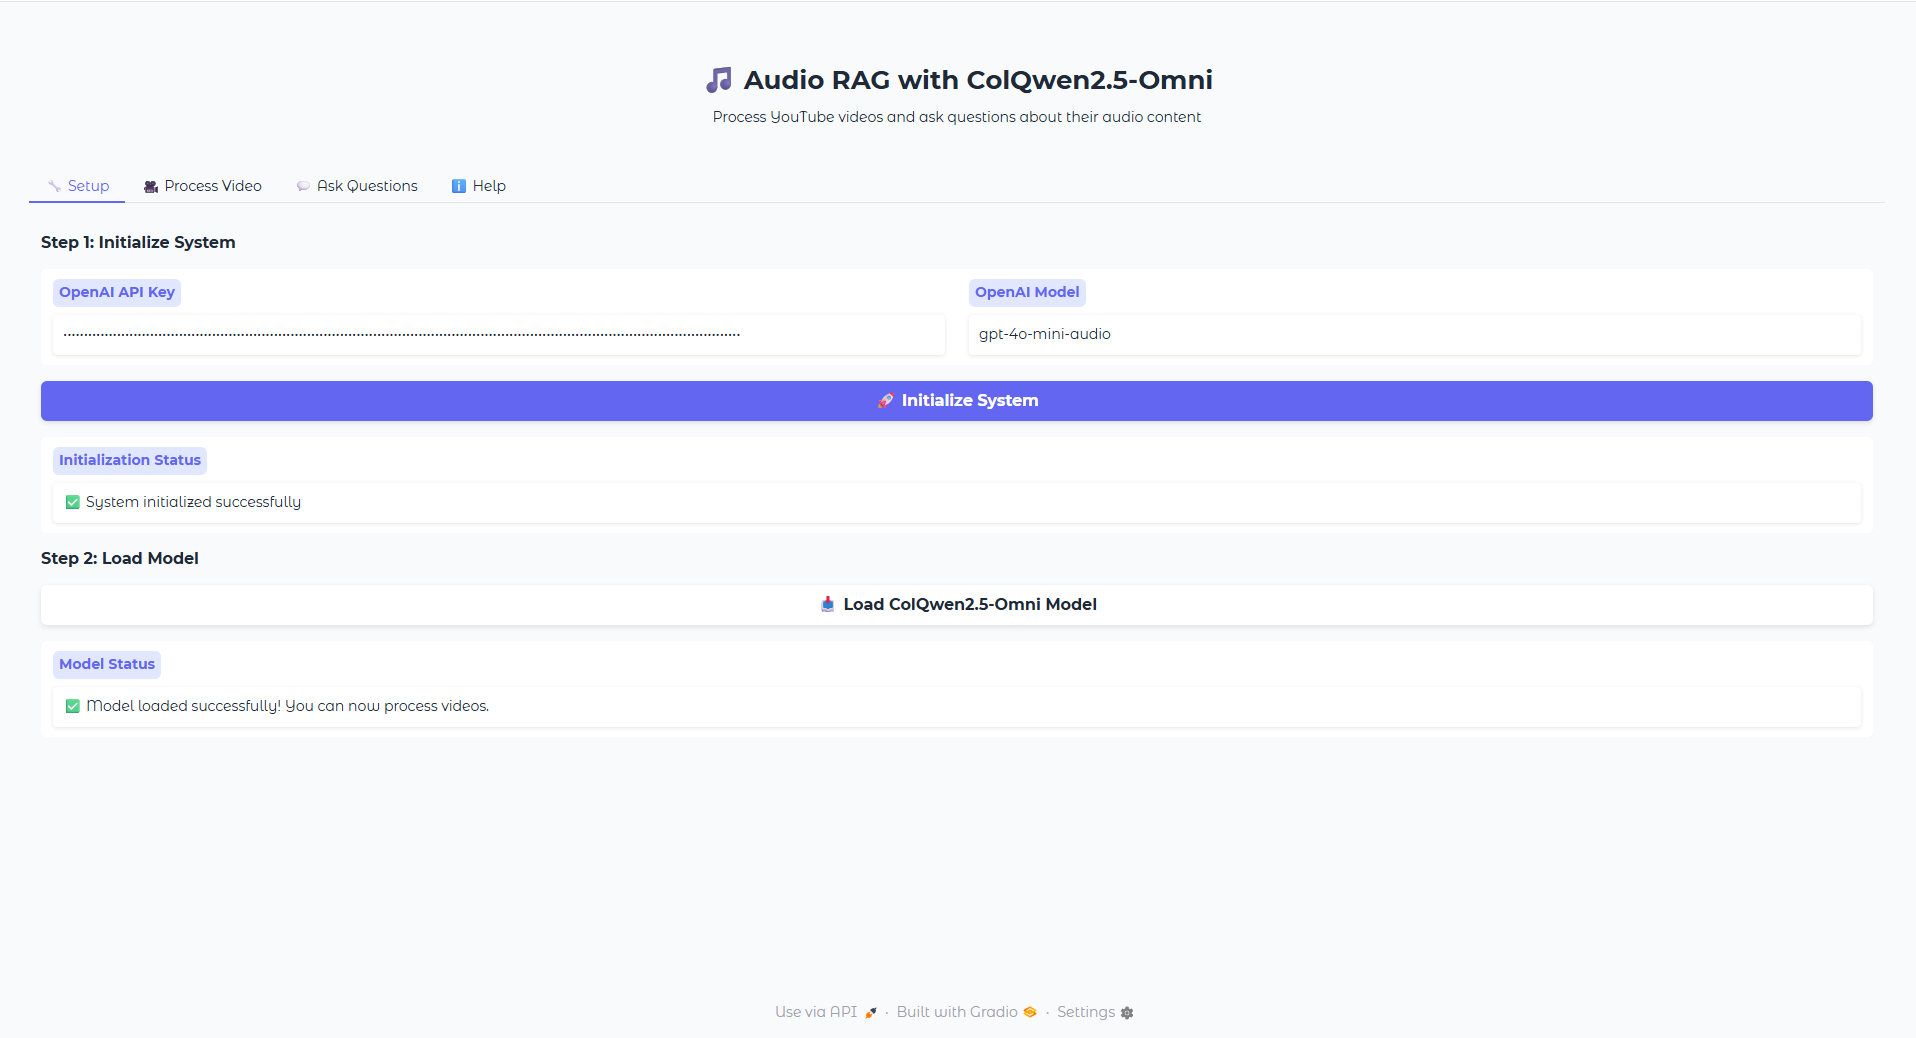Click the Initialization Status label badge
The image size is (1916, 1038).
coord(129,460)
